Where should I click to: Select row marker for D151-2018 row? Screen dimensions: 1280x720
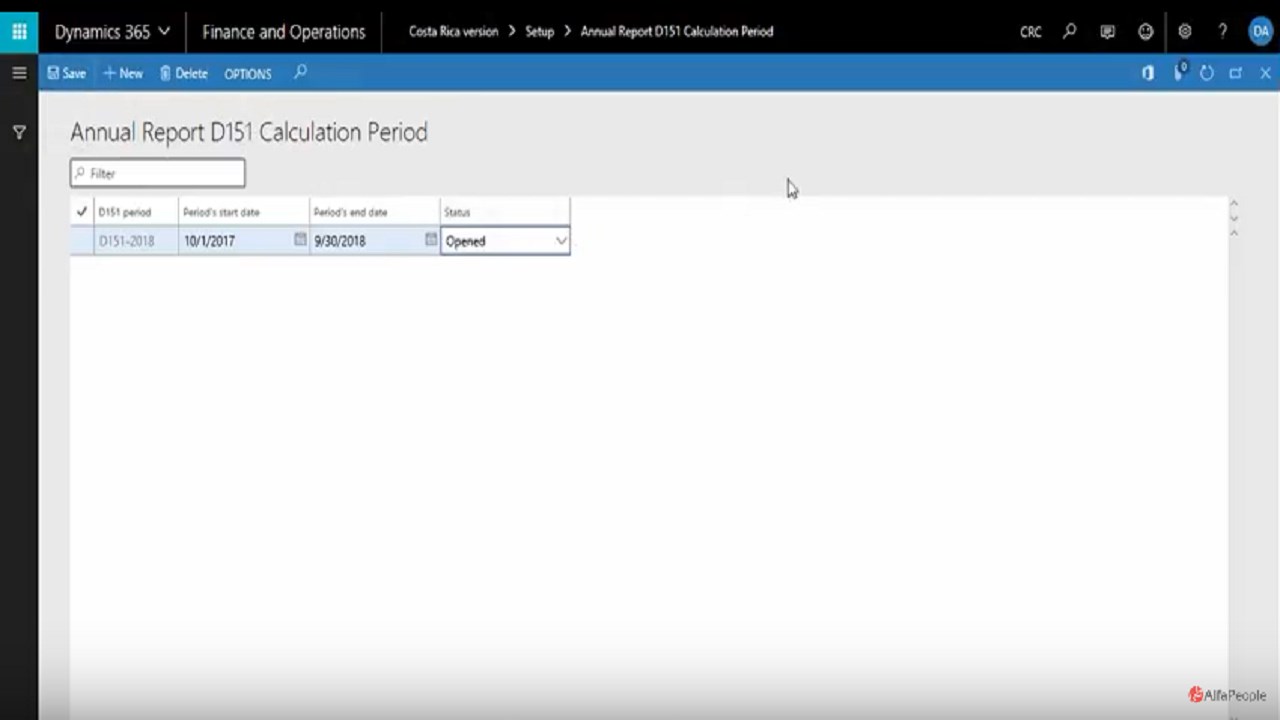click(x=82, y=241)
